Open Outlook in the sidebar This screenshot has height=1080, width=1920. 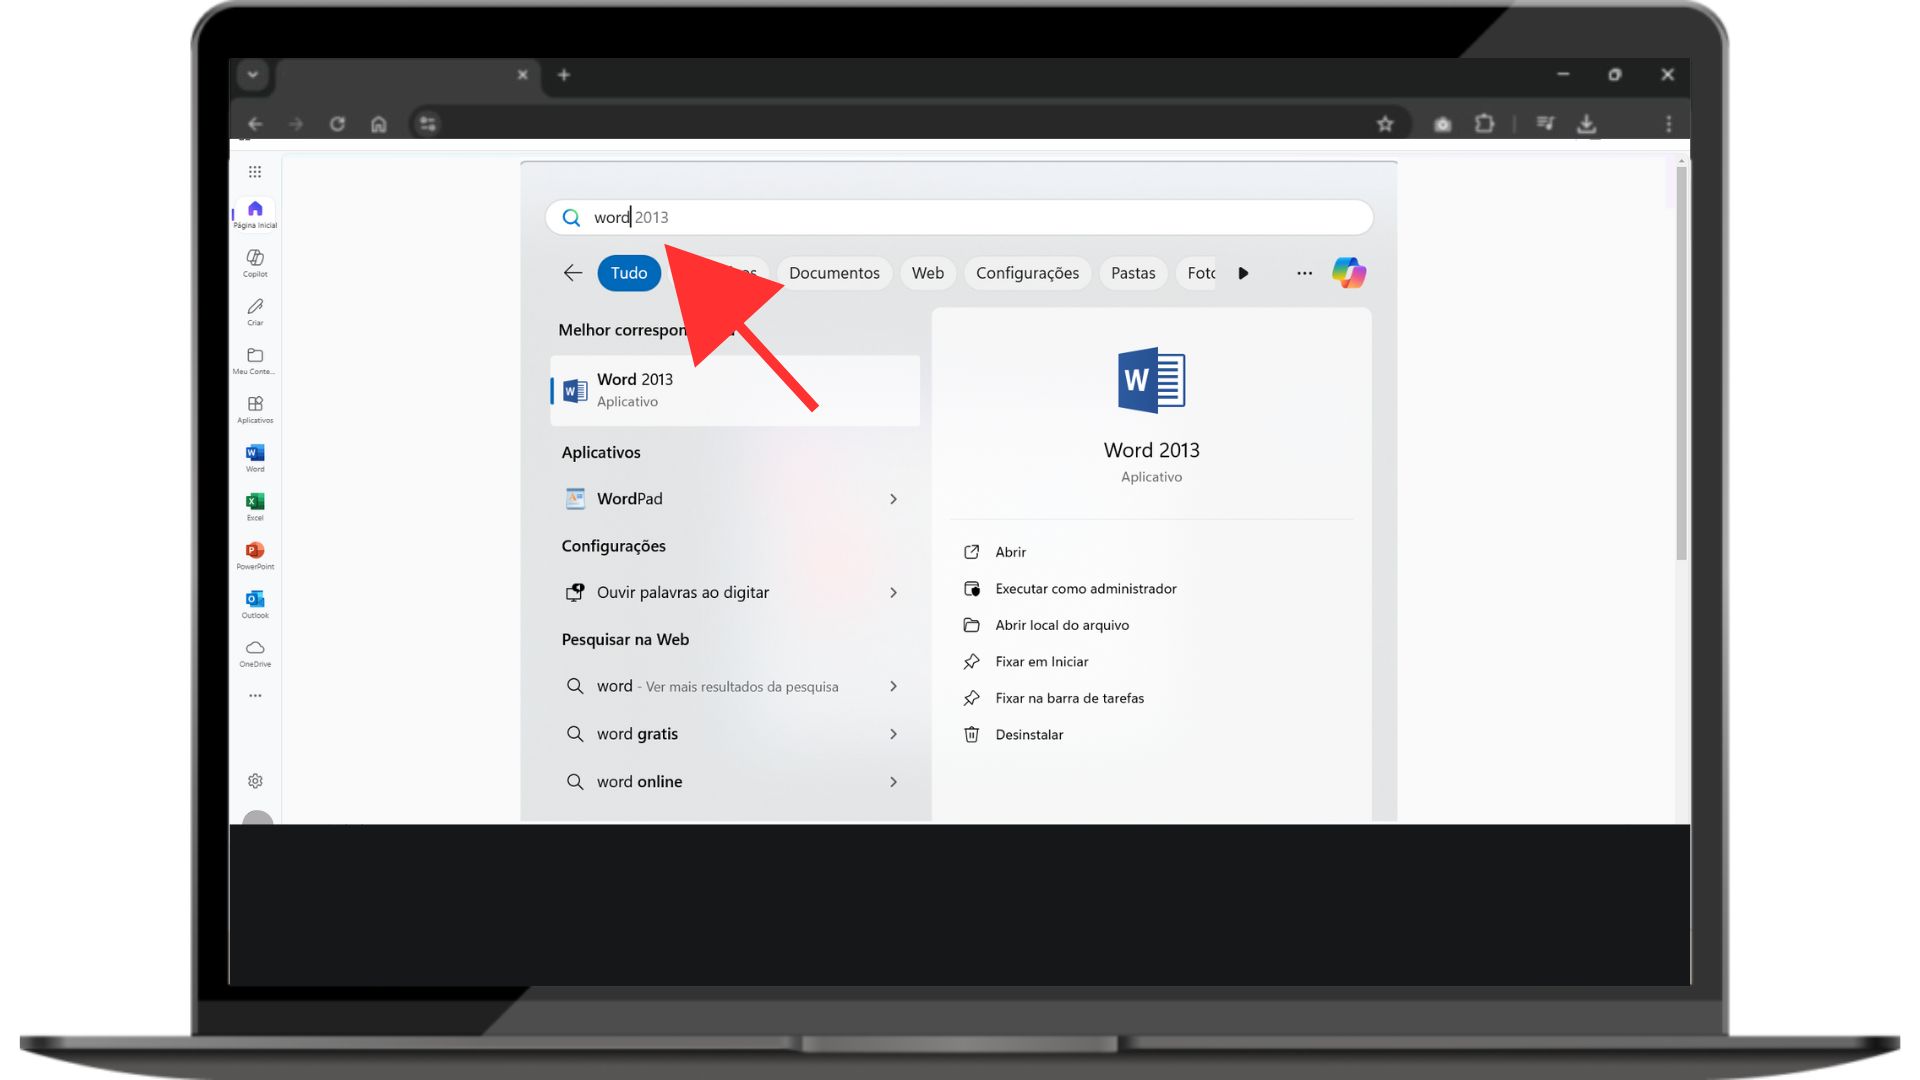255,603
